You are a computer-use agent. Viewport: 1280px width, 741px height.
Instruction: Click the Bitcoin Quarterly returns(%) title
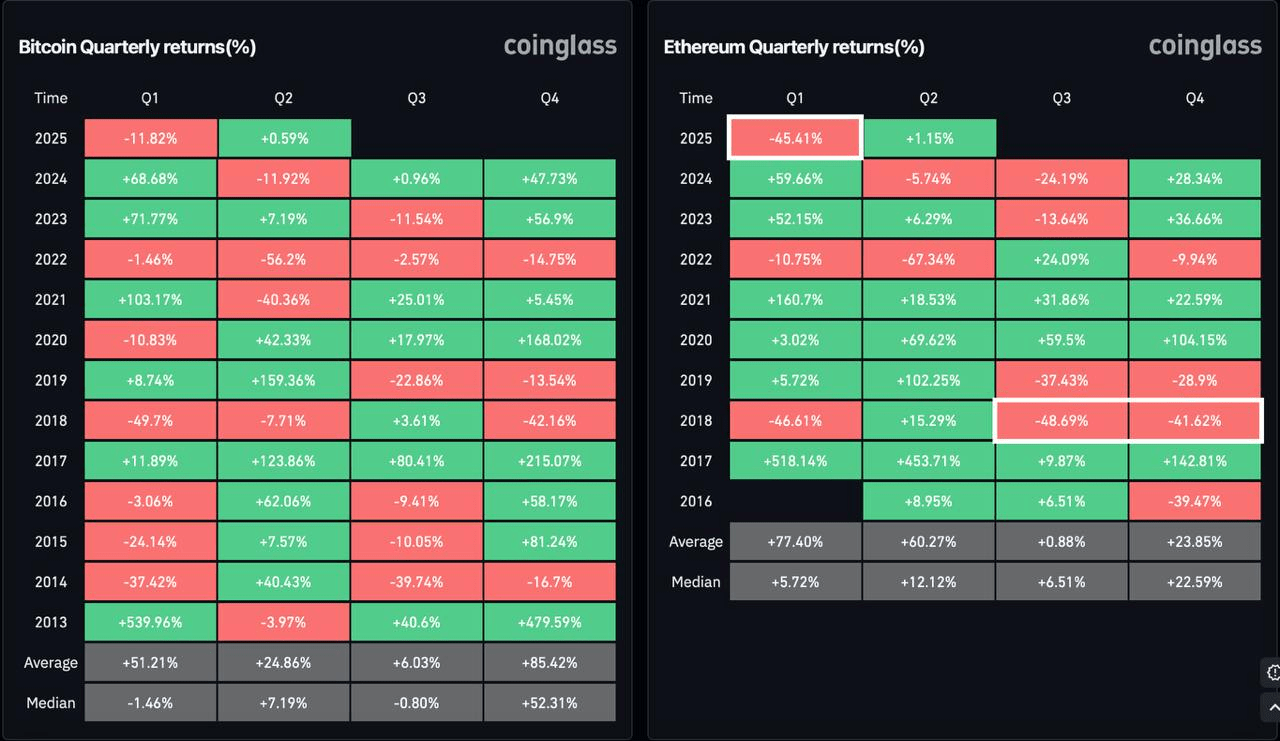pyautogui.click(x=137, y=47)
